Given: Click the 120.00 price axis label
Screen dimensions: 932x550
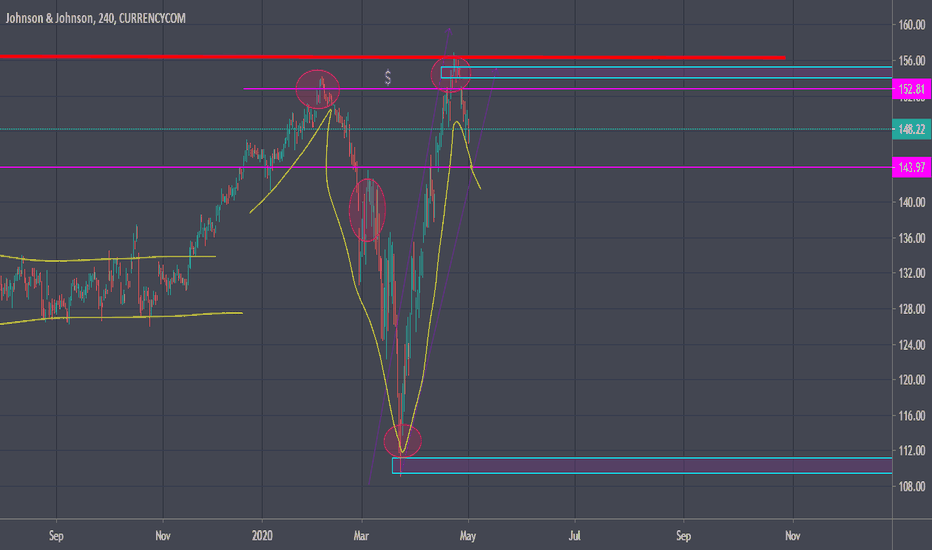Looking at the screenshot, I should [912, 380].
